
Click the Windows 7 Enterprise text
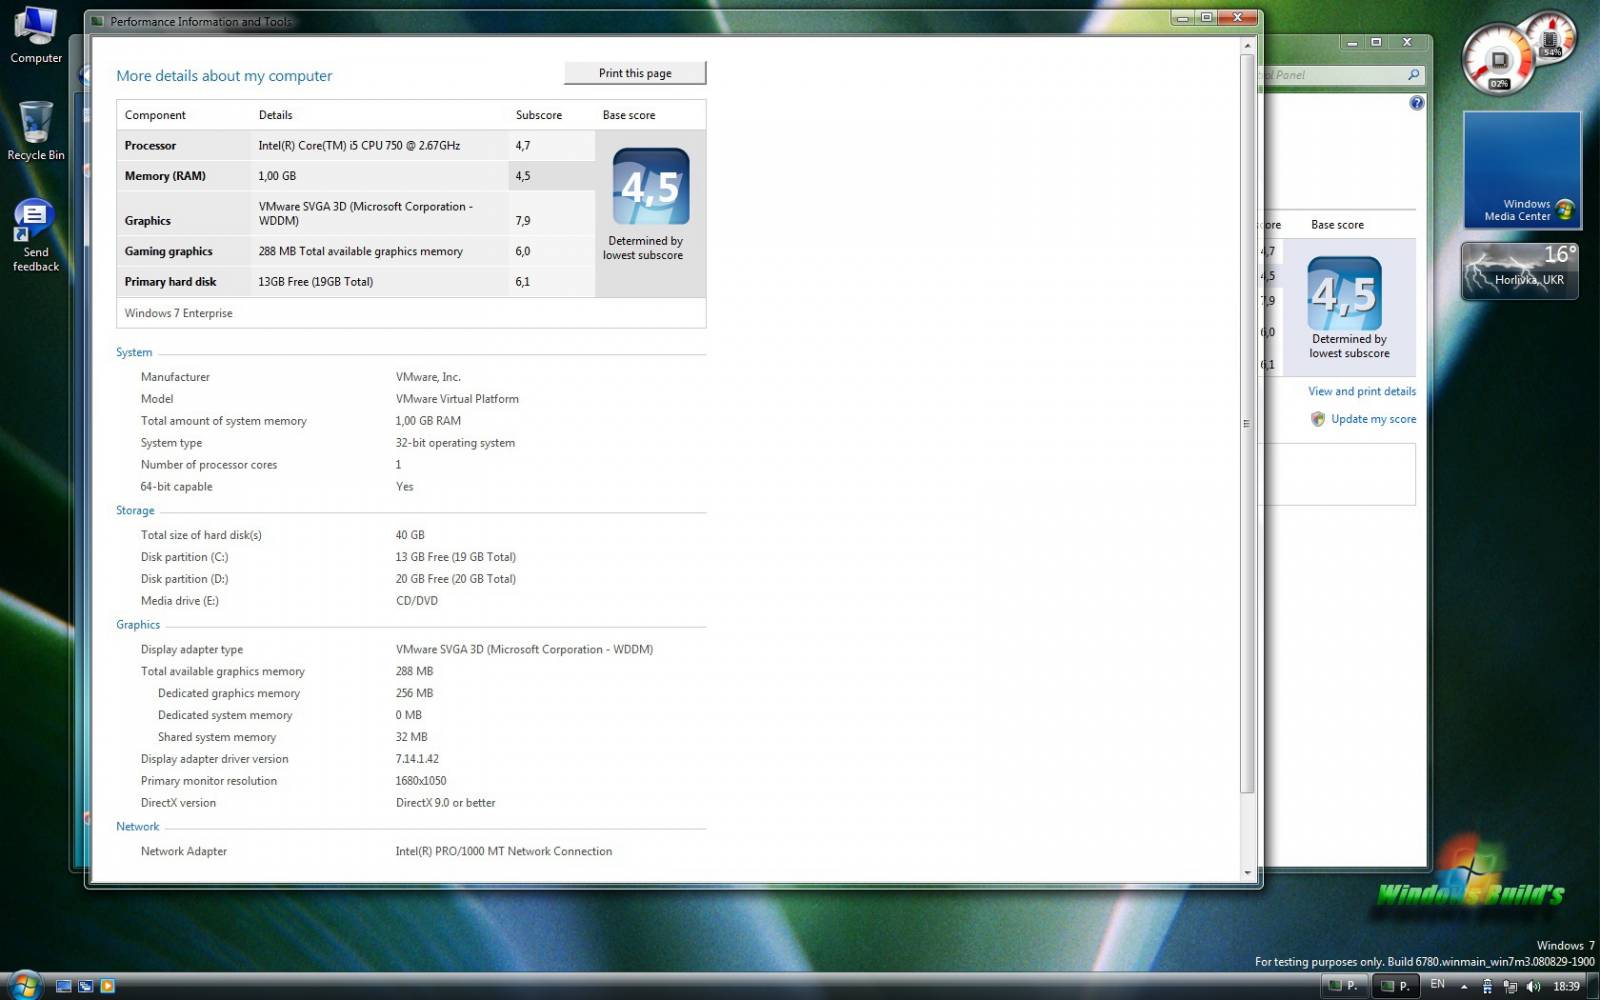[178, 313]
